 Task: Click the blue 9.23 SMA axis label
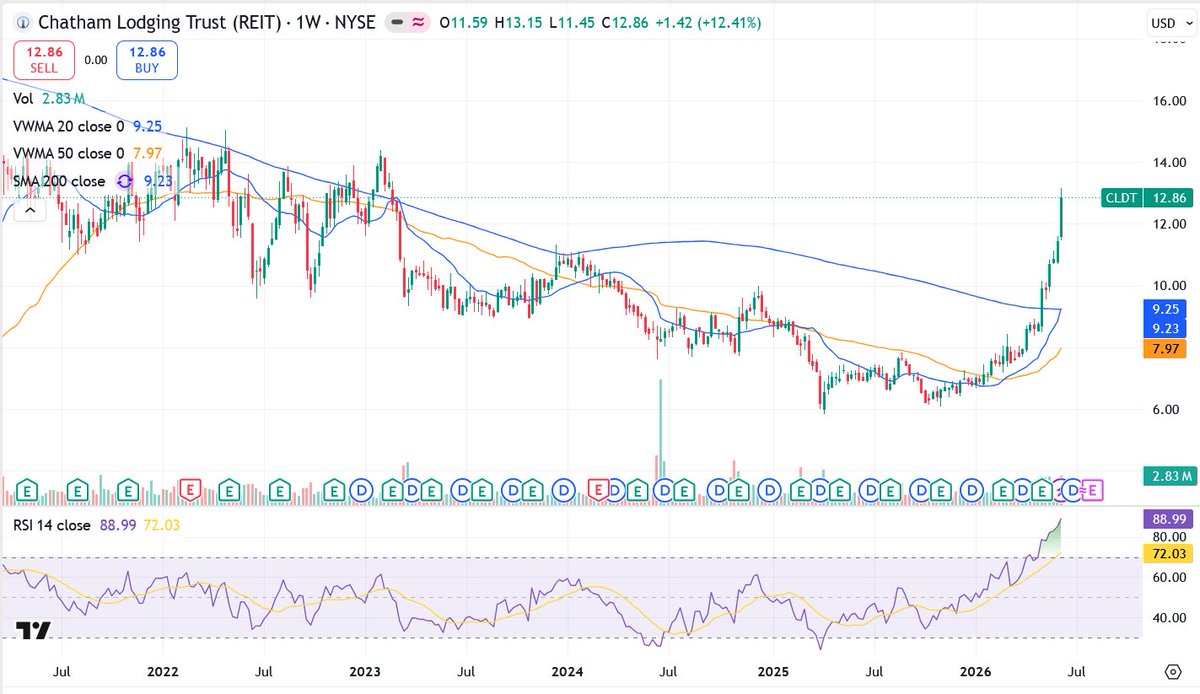[1164, 327]
